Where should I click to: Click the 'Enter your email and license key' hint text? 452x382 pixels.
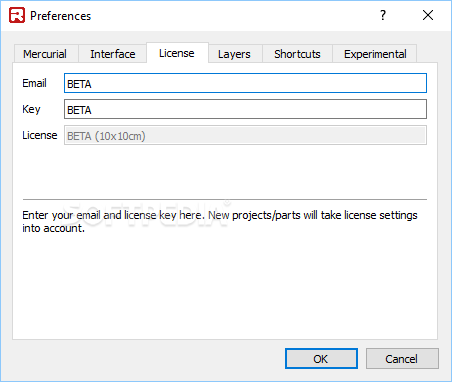click(x=220, y=222)
